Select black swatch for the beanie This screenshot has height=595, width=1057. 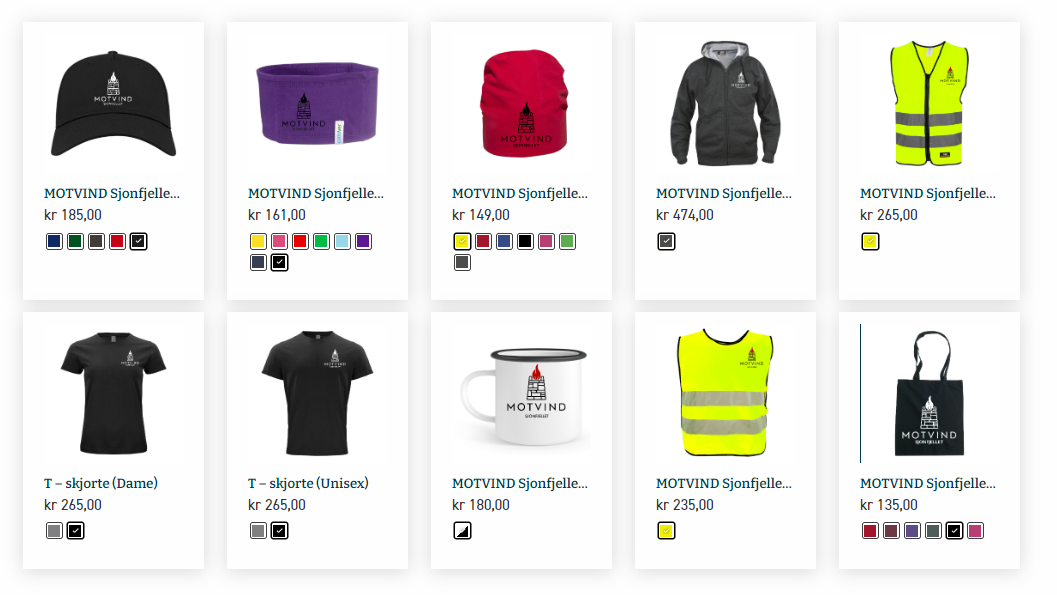click(x=525, y=241)
